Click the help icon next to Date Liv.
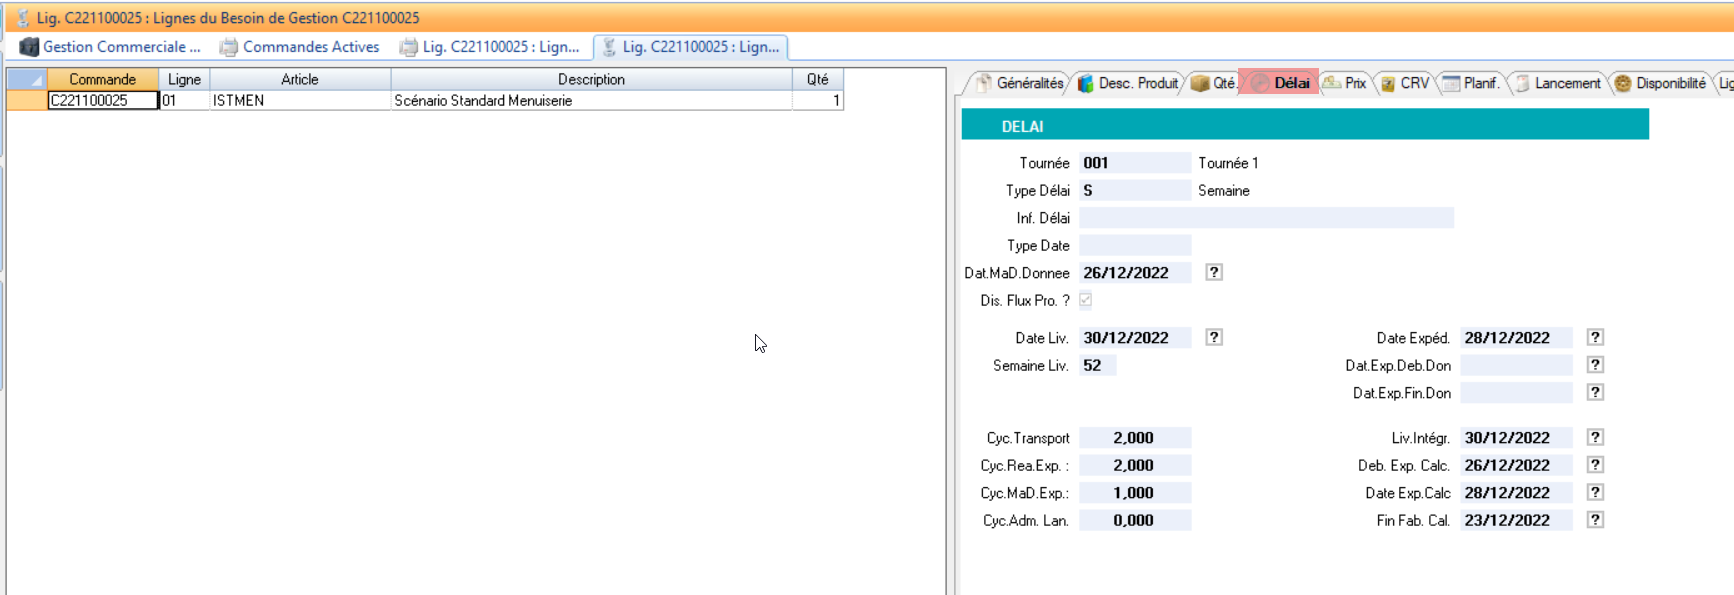1734x595 pixels. [1213, 338]
